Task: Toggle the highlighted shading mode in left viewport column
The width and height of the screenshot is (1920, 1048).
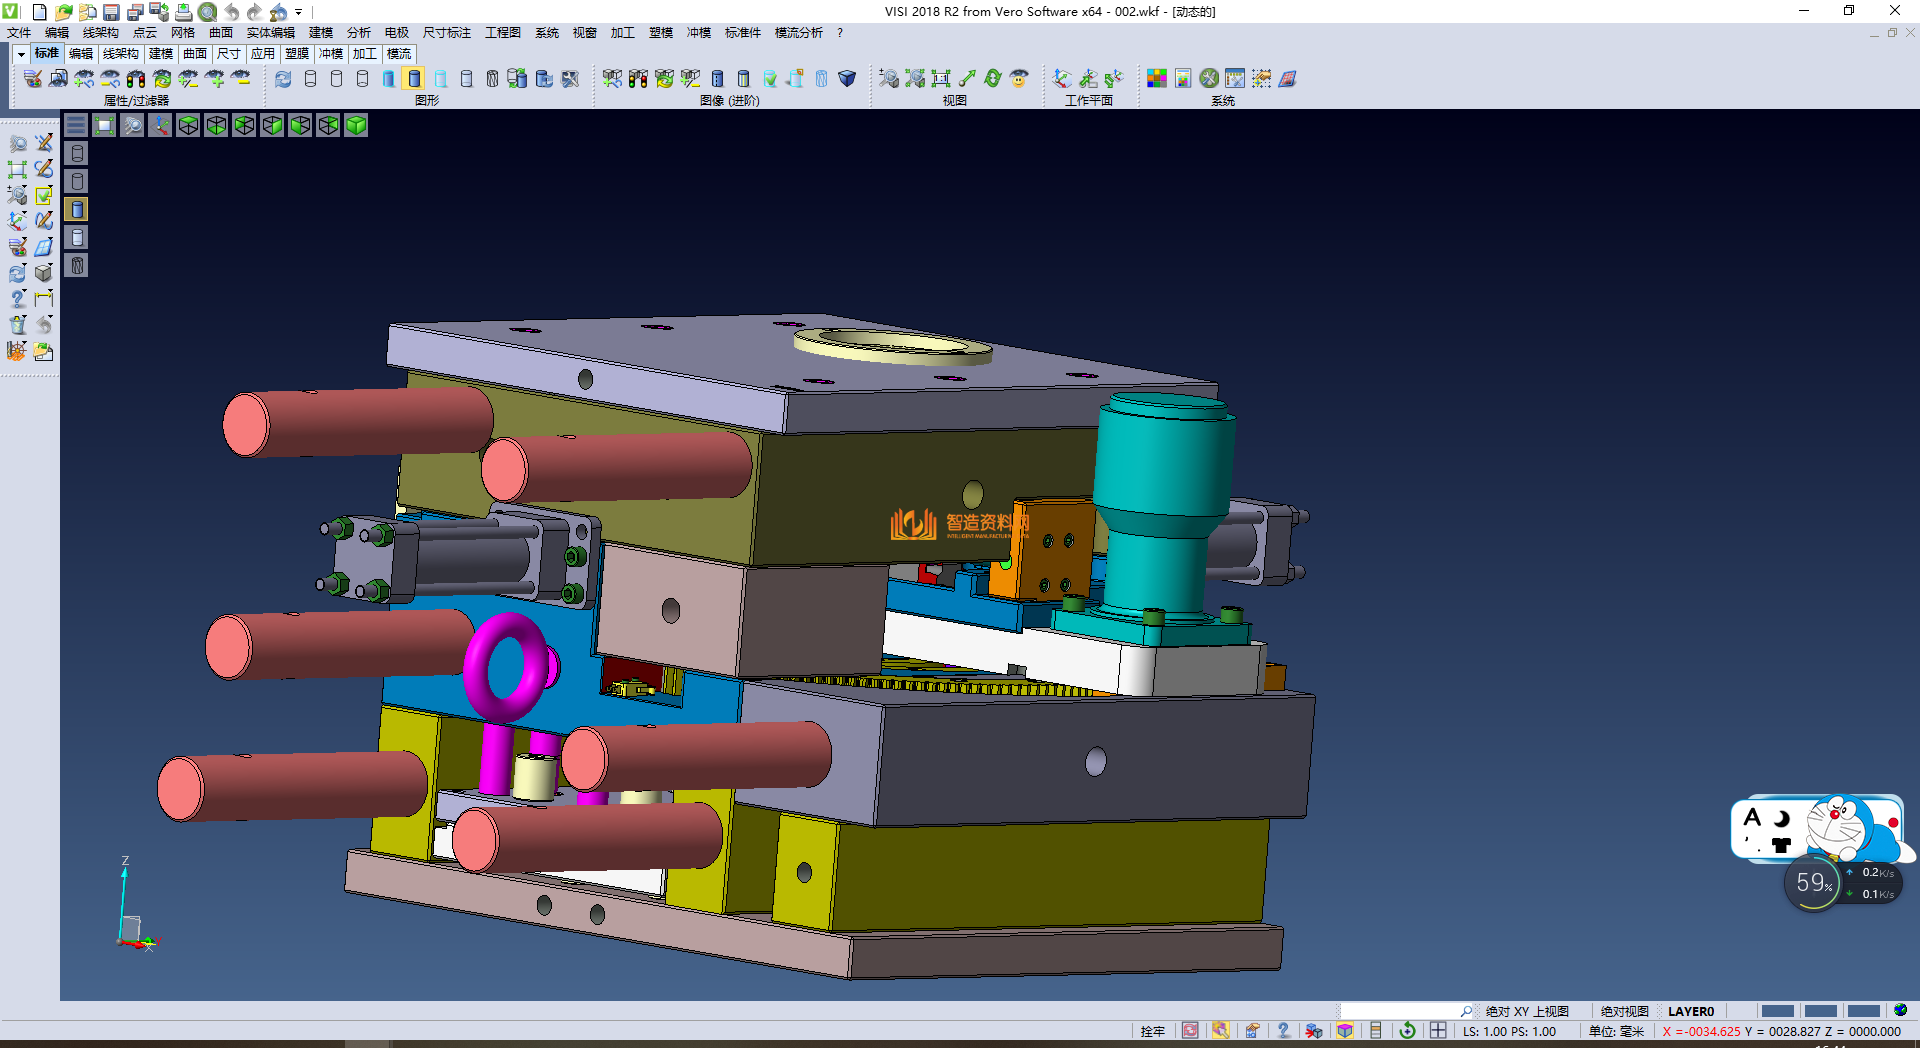Action: click(77, 209)
